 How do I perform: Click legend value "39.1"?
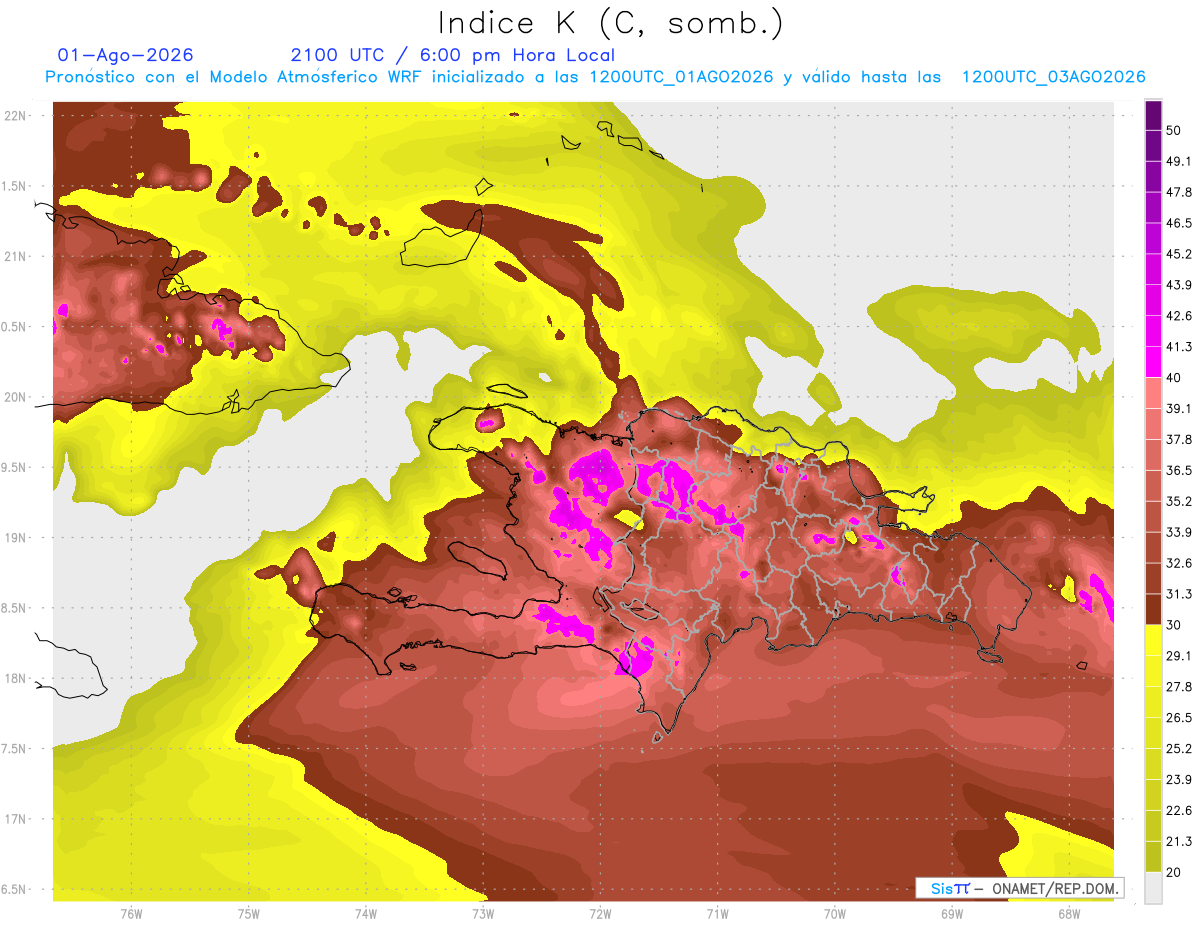click(x=1179, y=409)
